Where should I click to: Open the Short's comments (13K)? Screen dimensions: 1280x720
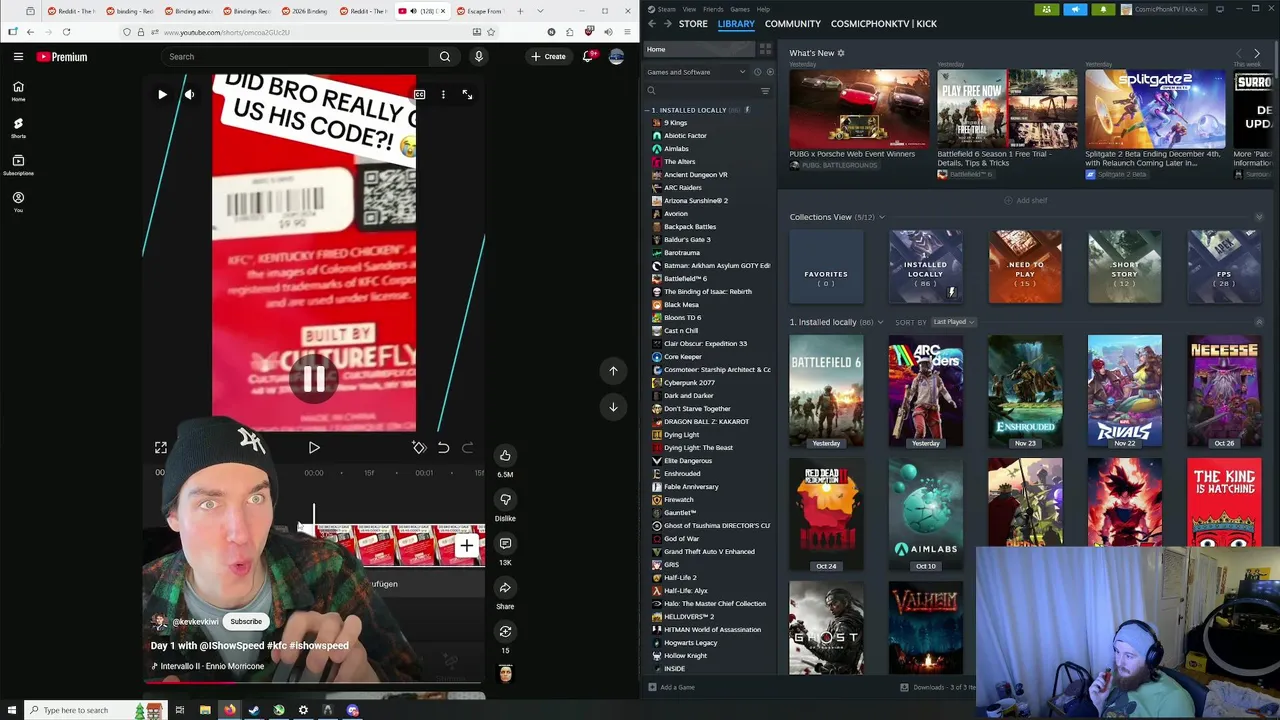pos(505,544)
